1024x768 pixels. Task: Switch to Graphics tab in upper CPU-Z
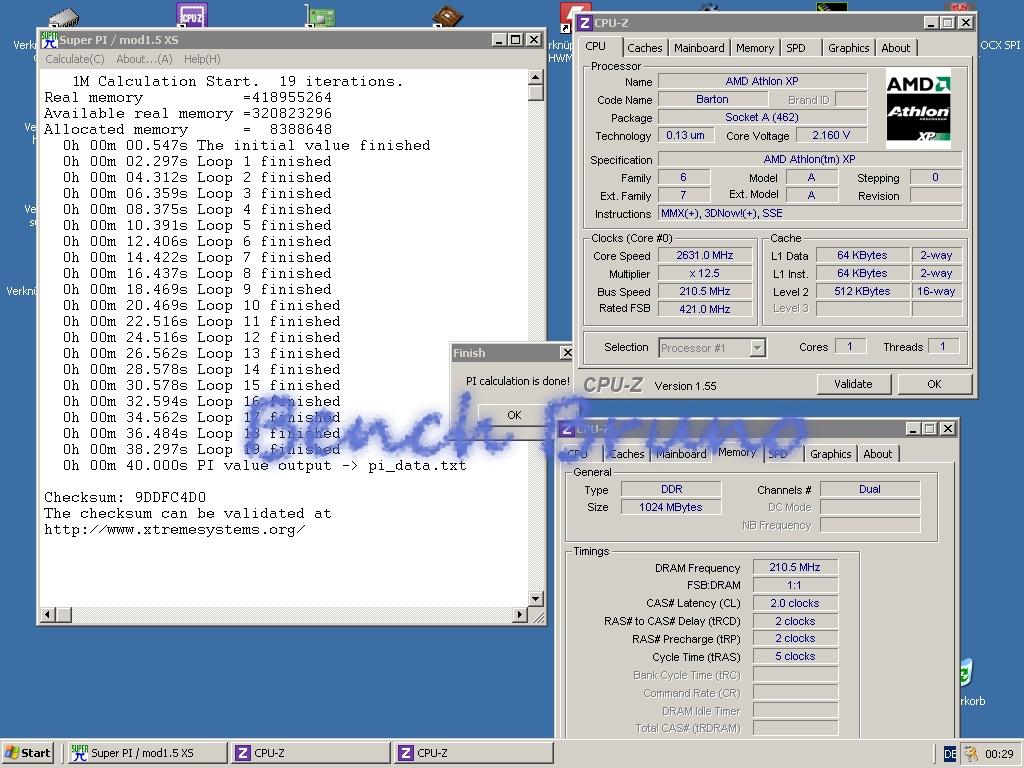tap(848, 48)
